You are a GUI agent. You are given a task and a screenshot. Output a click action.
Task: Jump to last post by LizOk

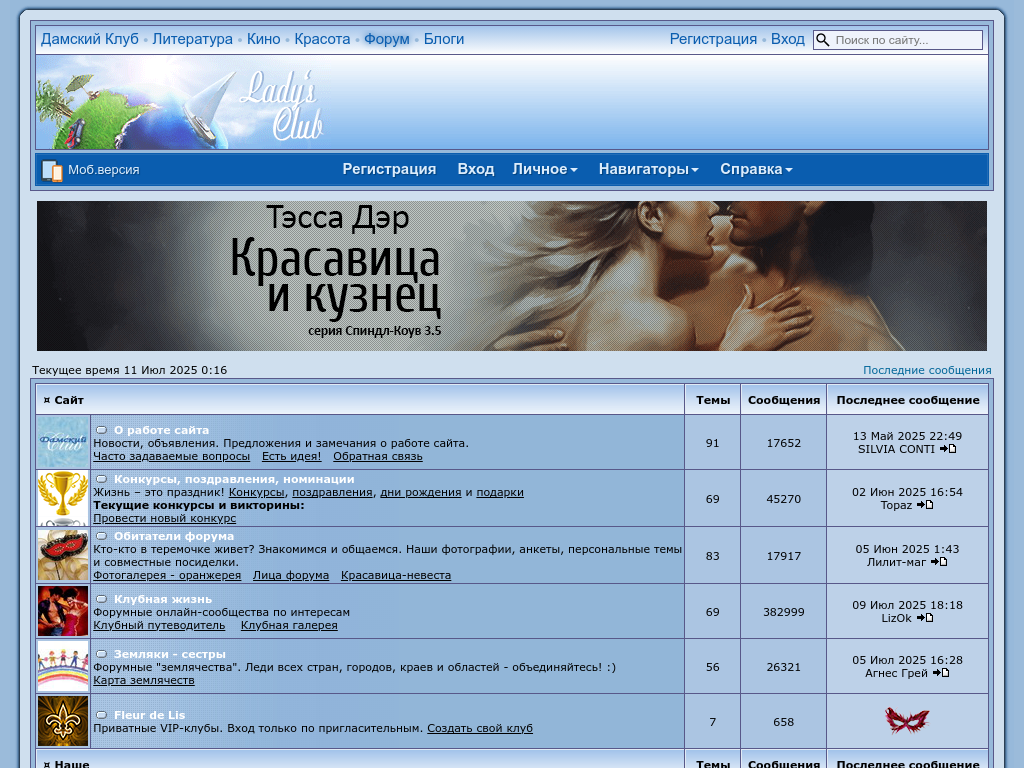(925, 618)
